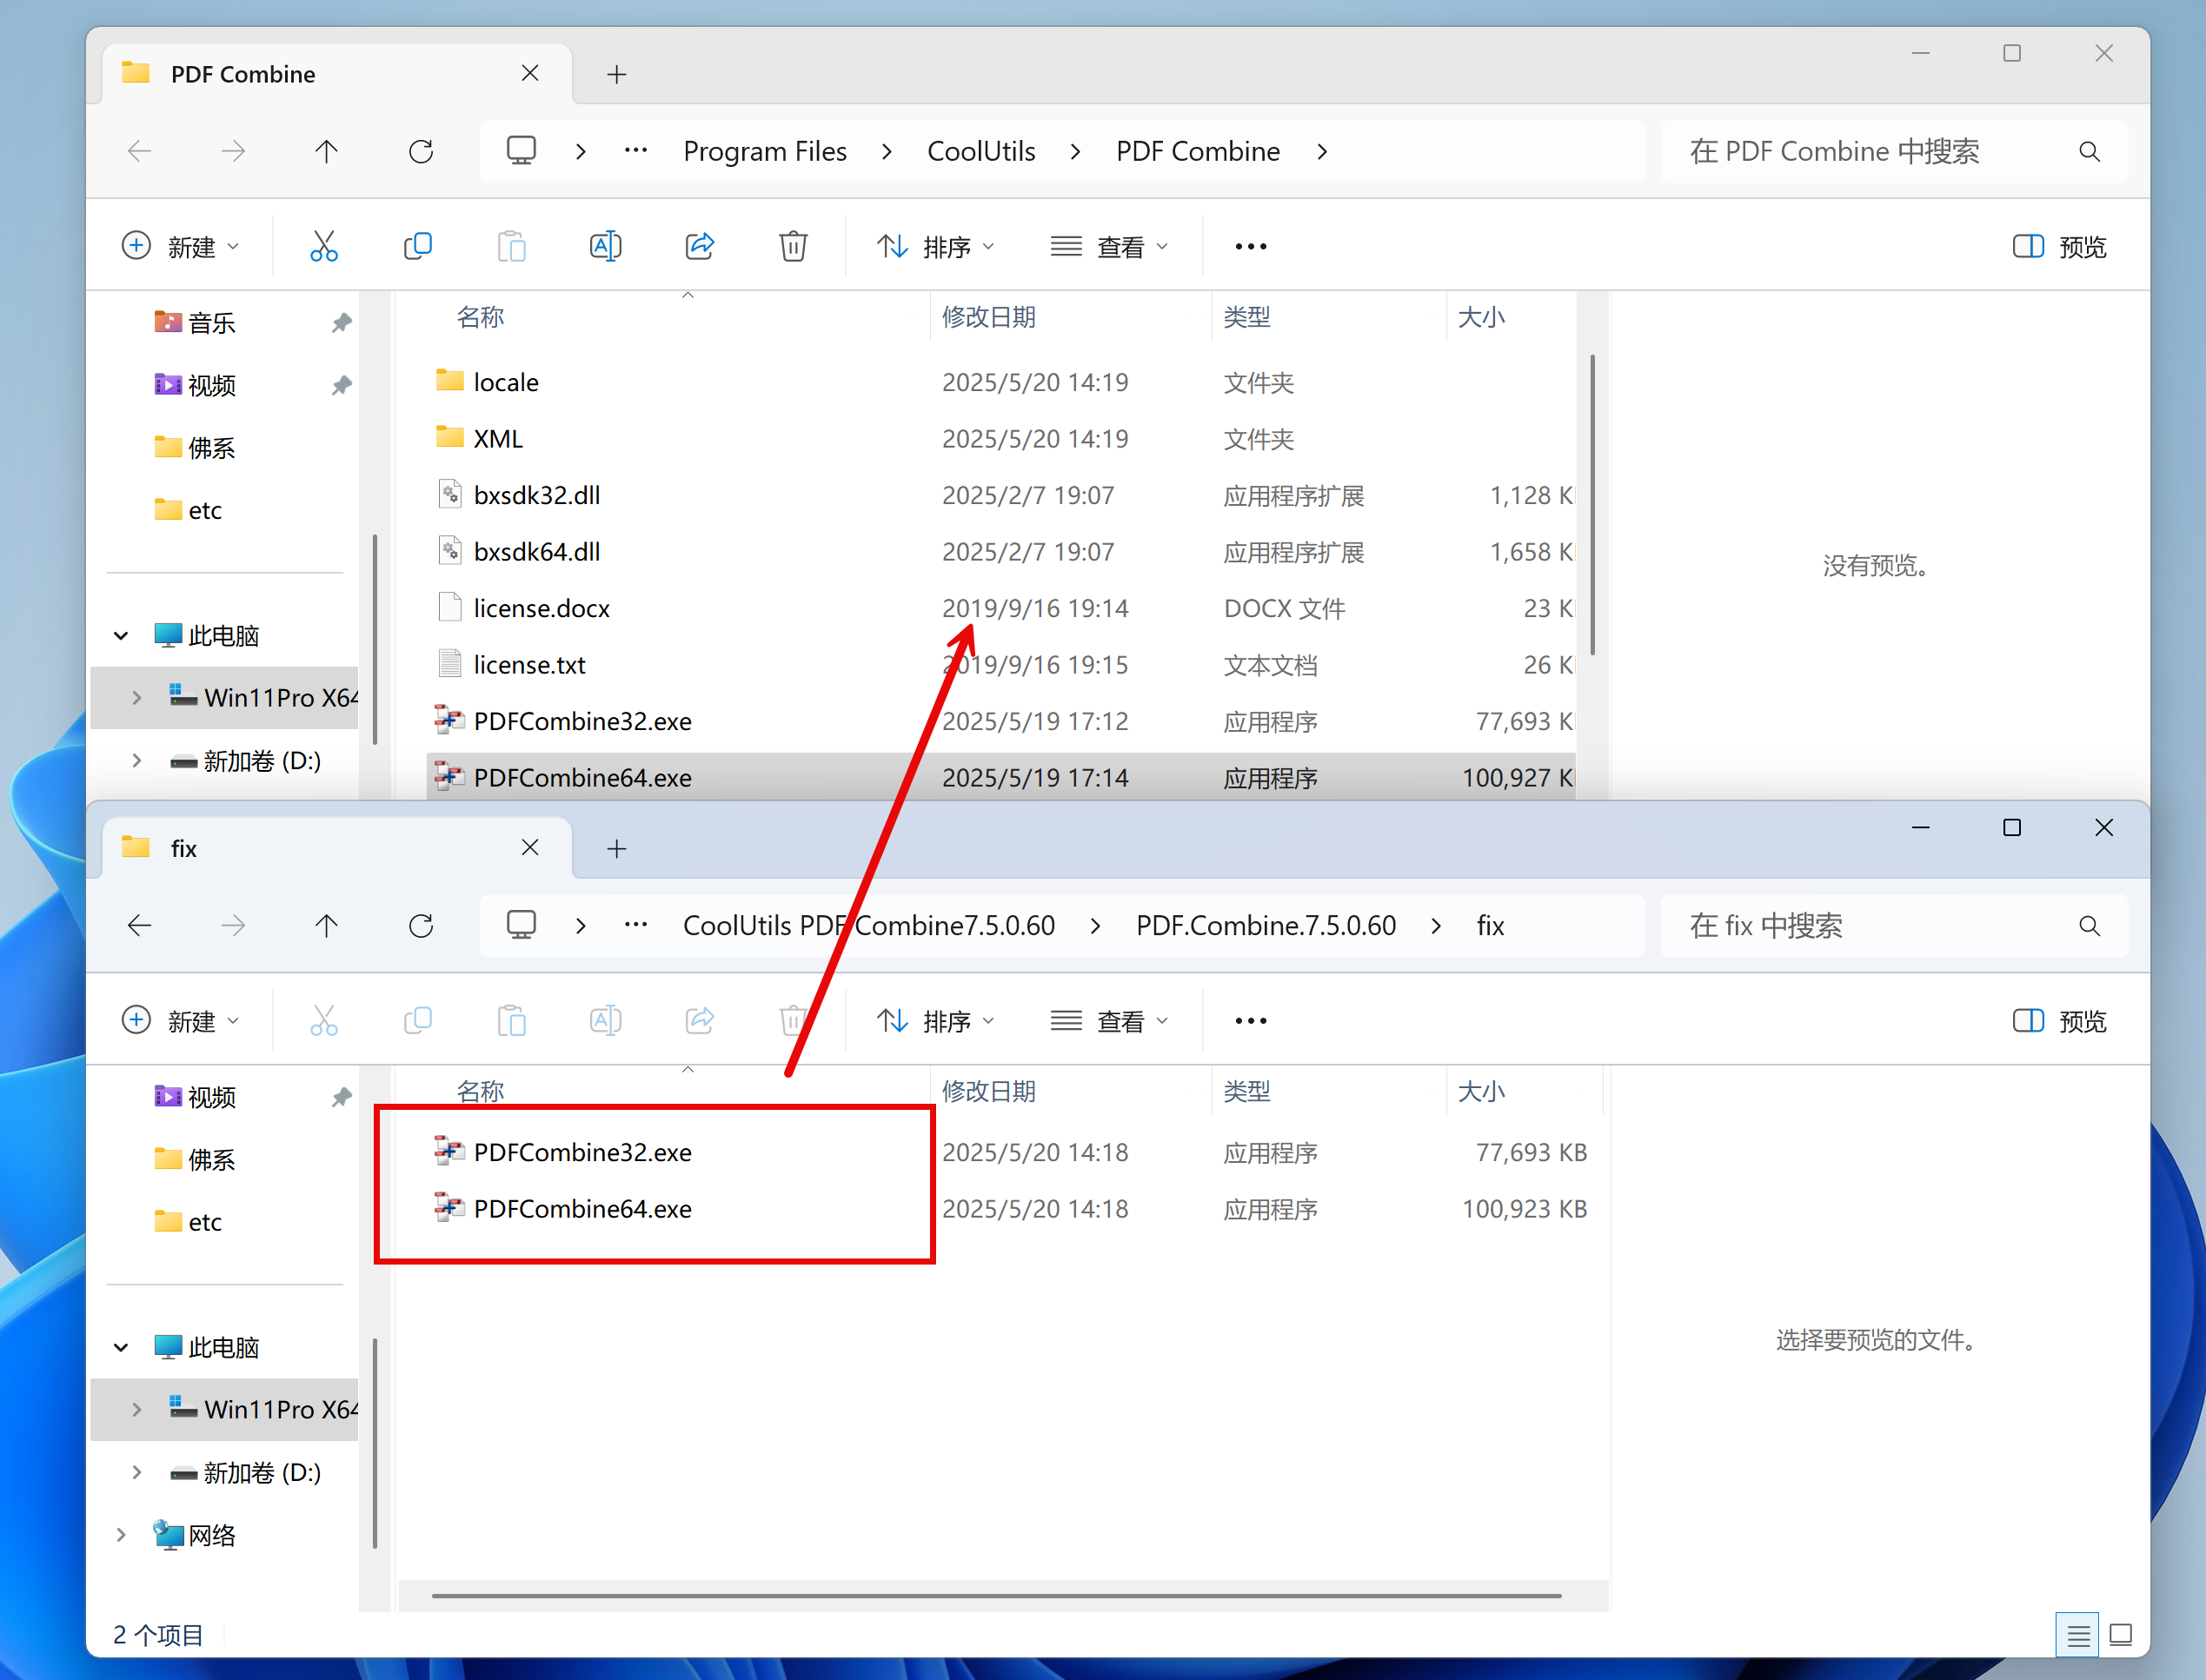Image resolution: width=2206 pixels, height=1680 pixels.
Task: Go up one level in fix window
Action: 326,925
